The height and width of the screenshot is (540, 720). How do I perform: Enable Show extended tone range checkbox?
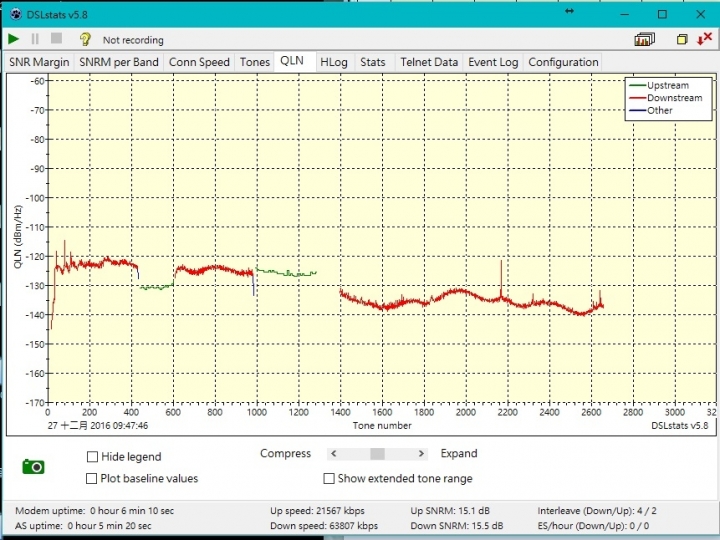tap(329, 478)
